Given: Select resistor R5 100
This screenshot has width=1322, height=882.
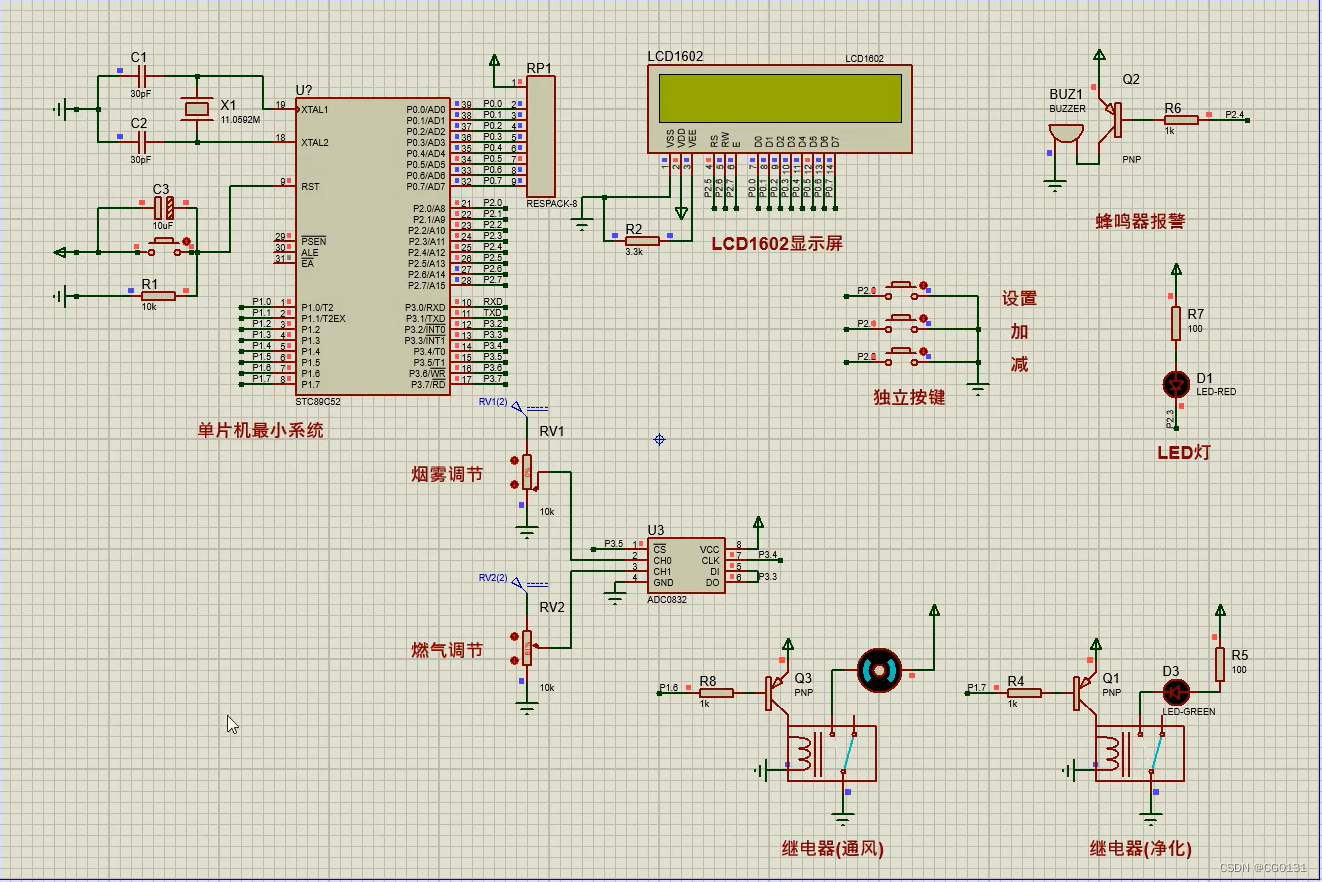Looking at the screenshot, I should tap(1220, 665).
